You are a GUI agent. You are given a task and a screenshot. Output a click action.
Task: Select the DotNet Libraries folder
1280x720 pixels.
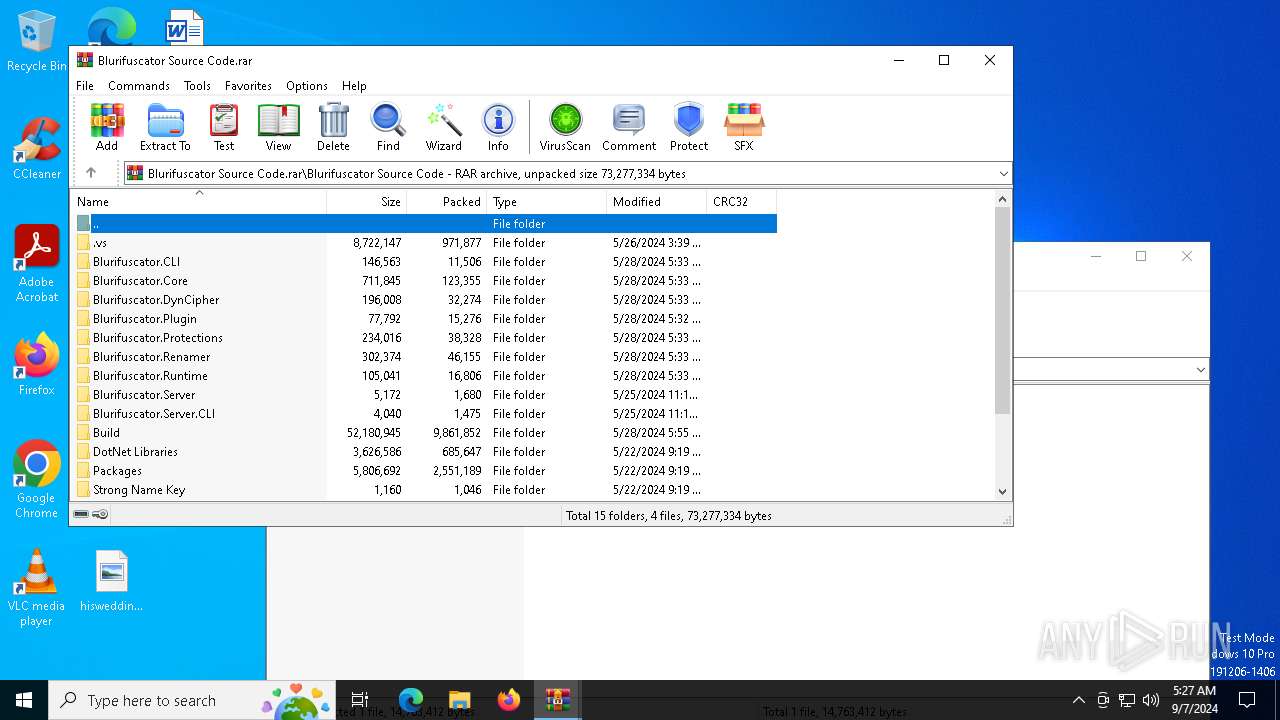click(x=425, y=452)
